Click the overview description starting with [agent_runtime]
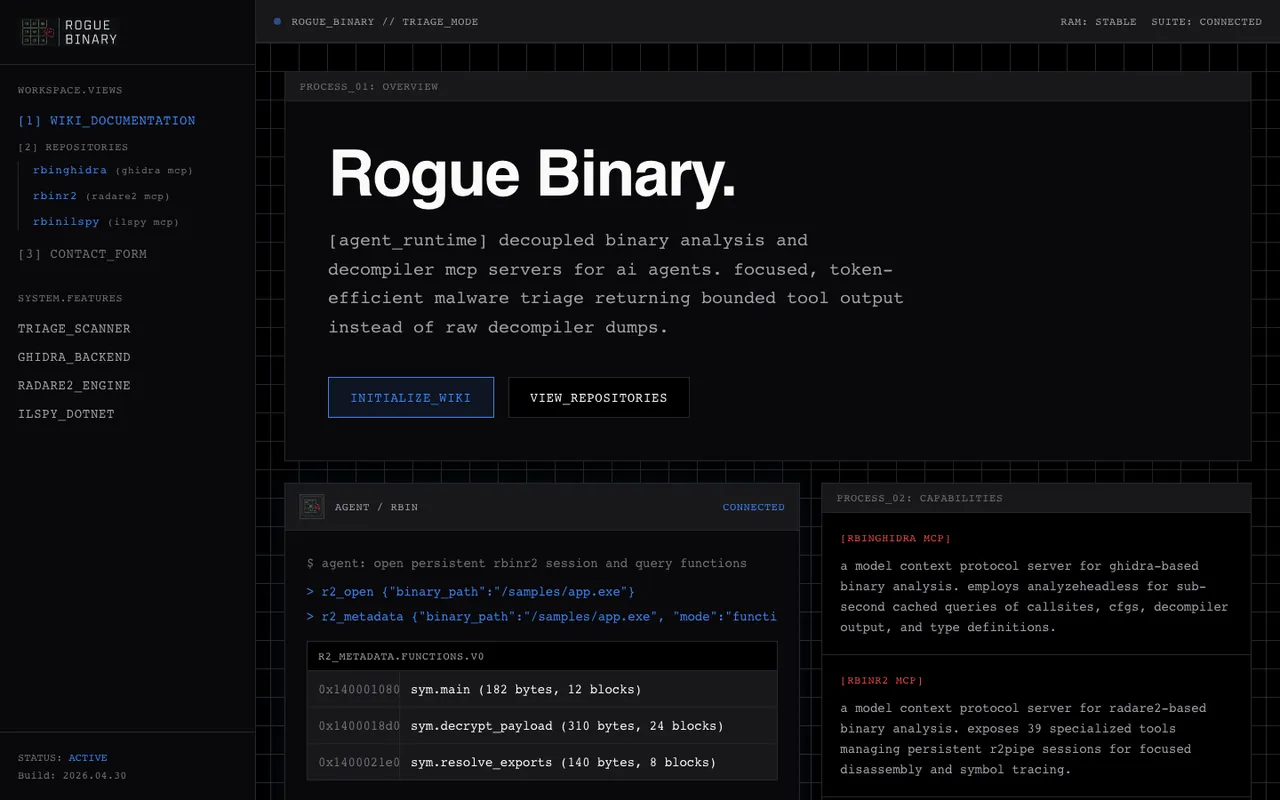This screenshot has width=1280, height=800. point(616,284)
